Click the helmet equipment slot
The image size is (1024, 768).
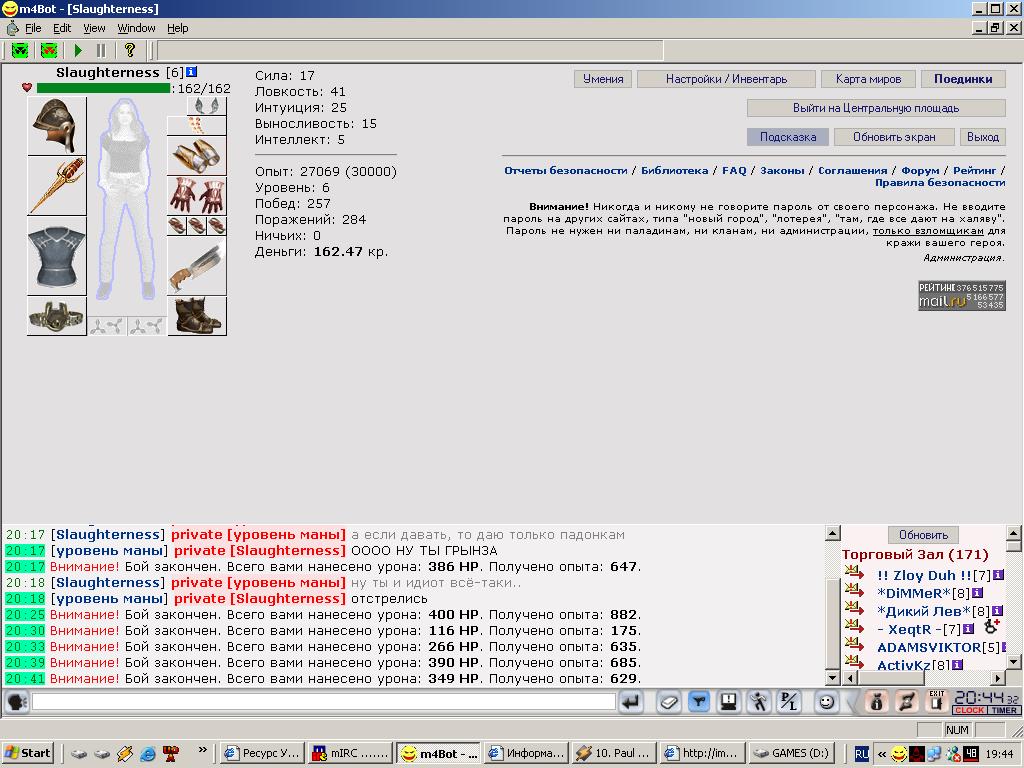57,126
